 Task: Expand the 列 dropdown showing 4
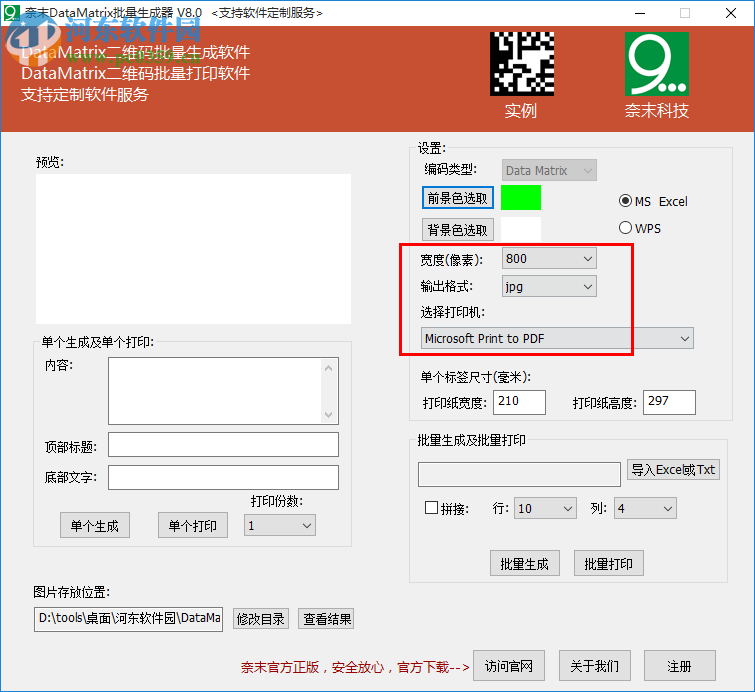click(645, 509)
